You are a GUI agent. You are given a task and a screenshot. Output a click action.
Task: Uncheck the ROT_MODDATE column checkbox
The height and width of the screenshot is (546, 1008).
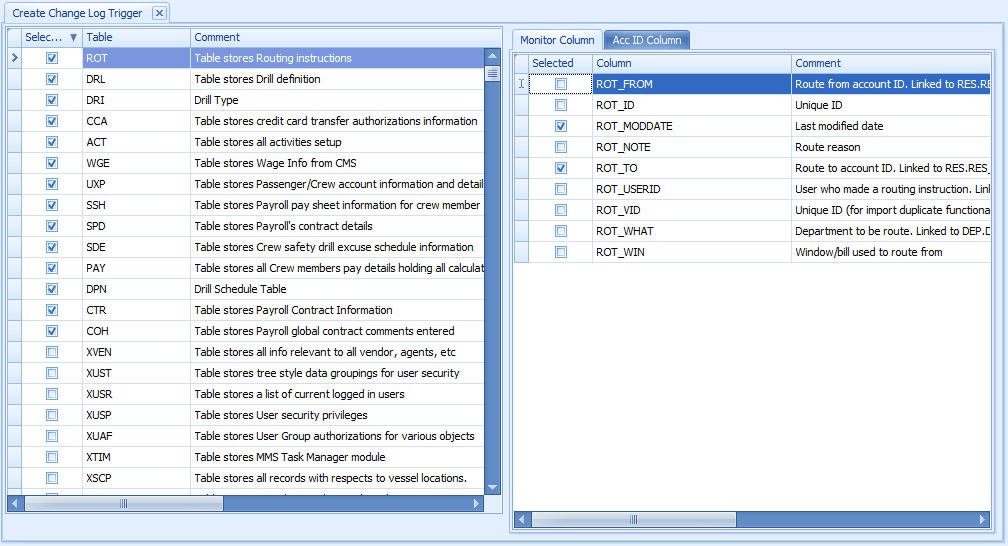coord(561,126)
